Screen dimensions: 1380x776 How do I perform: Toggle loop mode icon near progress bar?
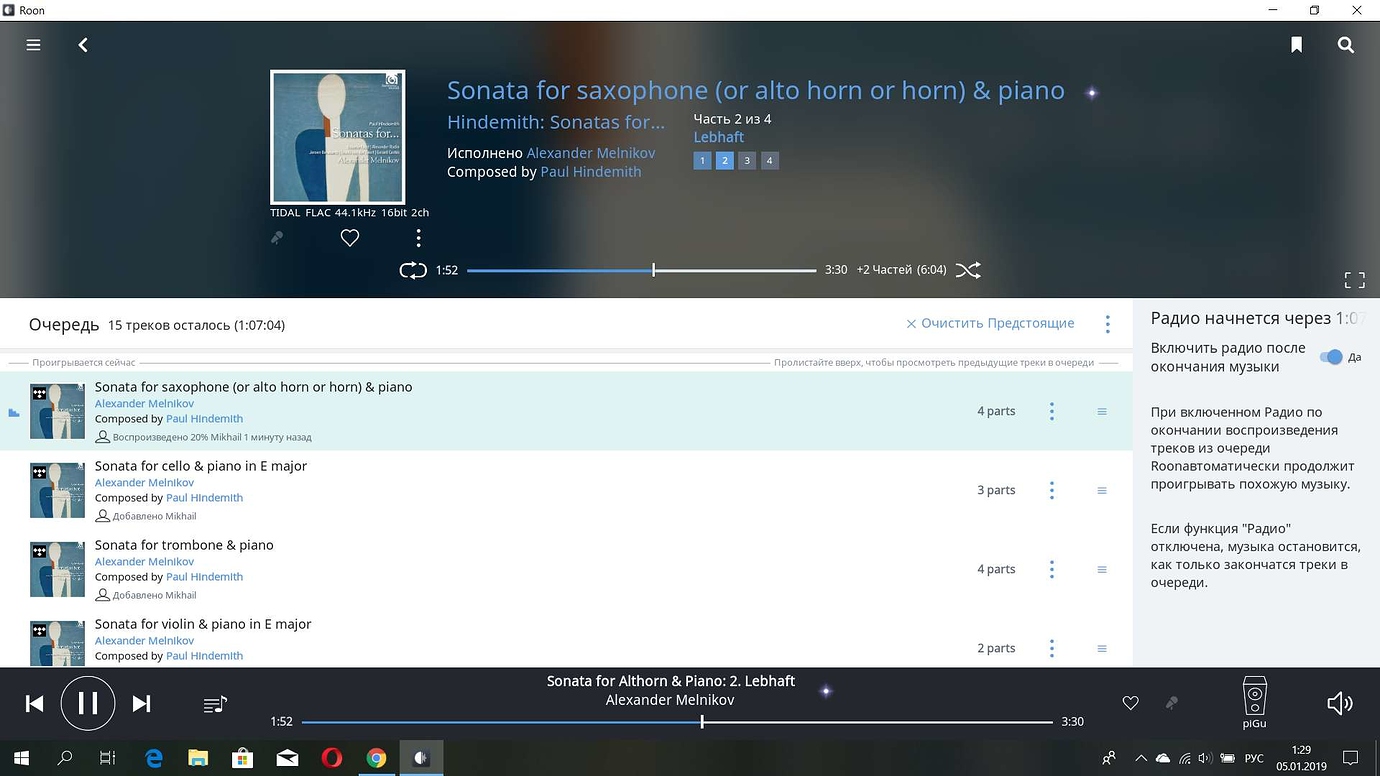(x=413, y=270)
